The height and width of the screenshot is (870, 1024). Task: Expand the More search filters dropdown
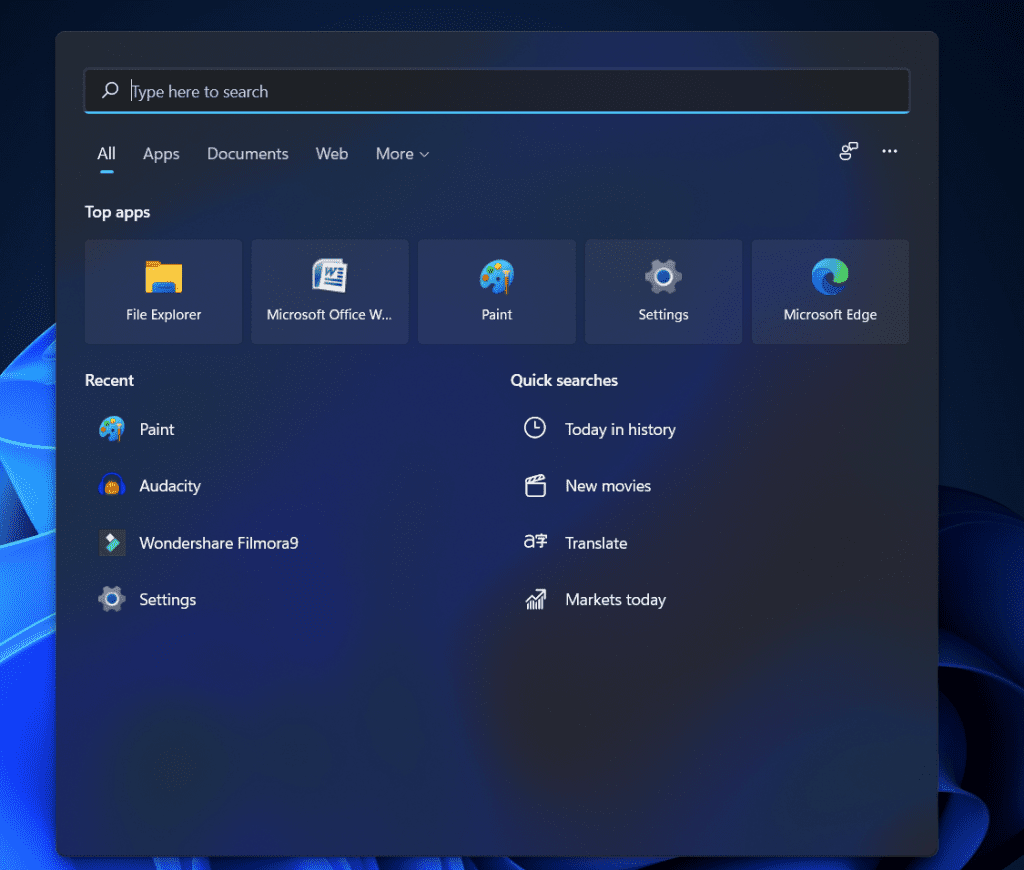tap(402, 153)
